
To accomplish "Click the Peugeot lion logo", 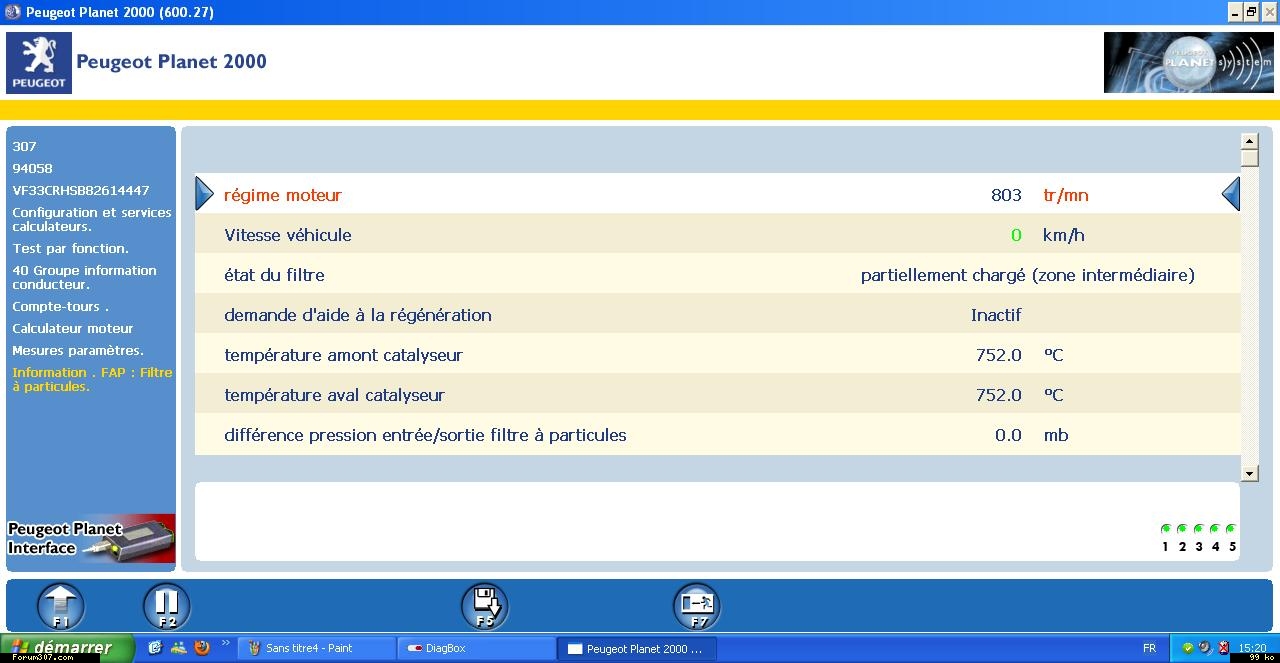I will tap(39, 62).
